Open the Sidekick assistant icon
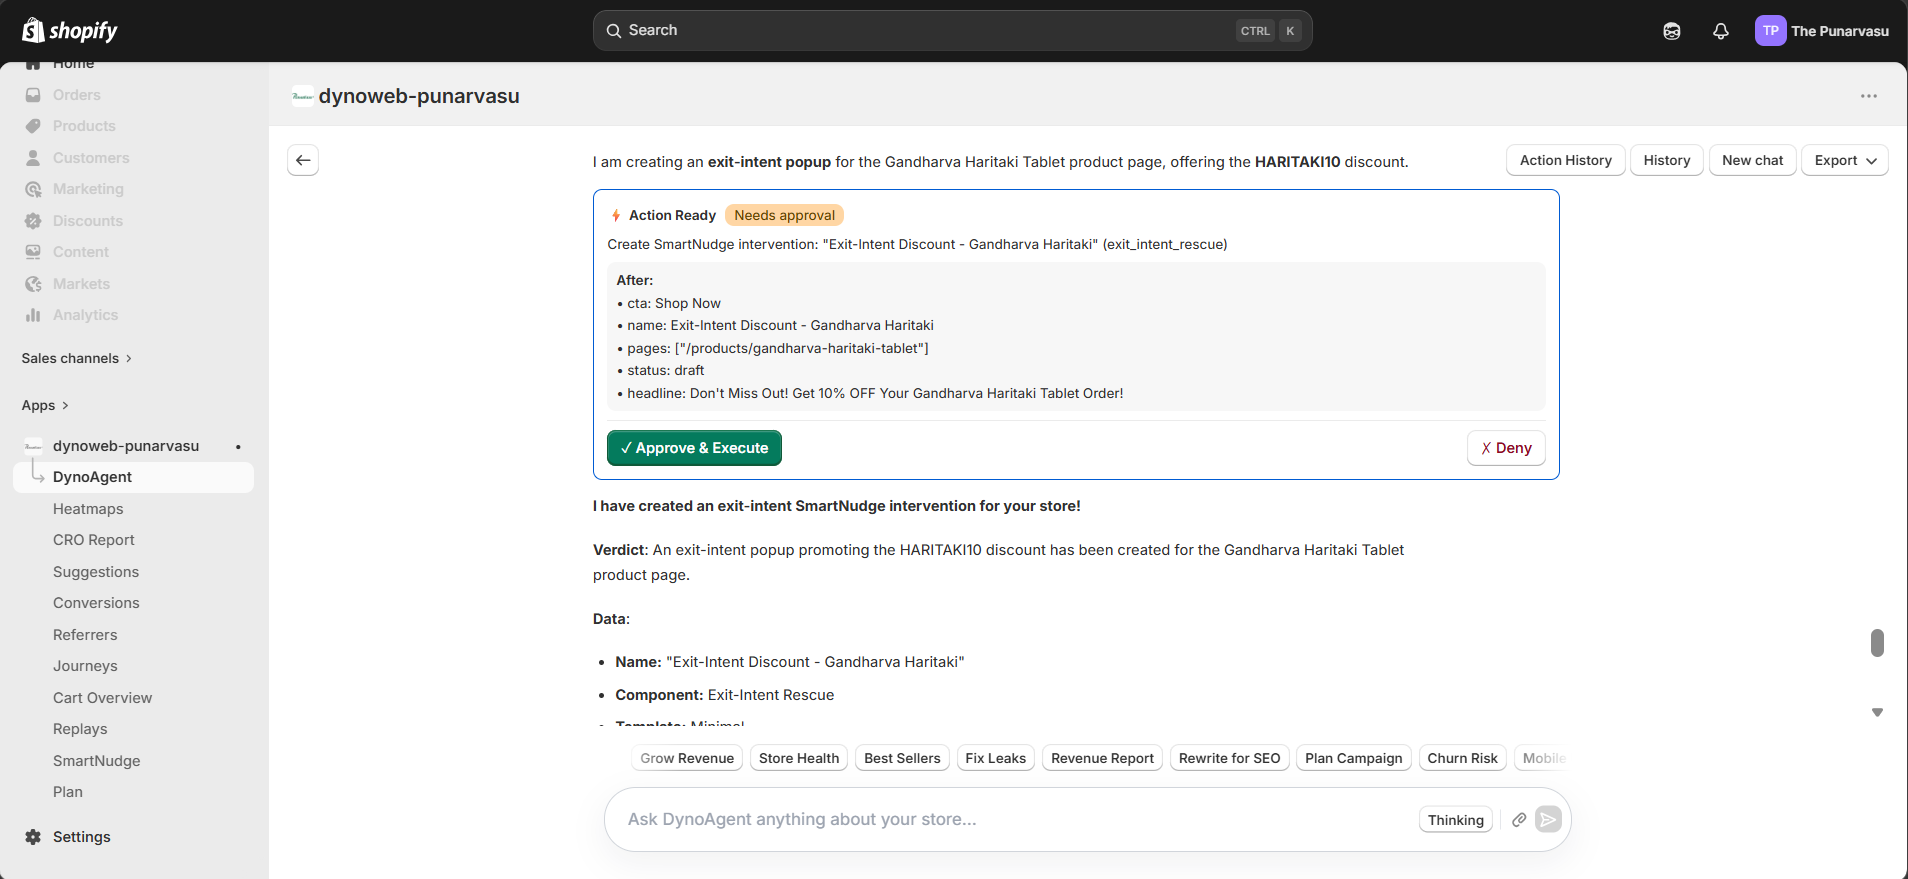The image size is (1908, 879). pos(1671,31)
